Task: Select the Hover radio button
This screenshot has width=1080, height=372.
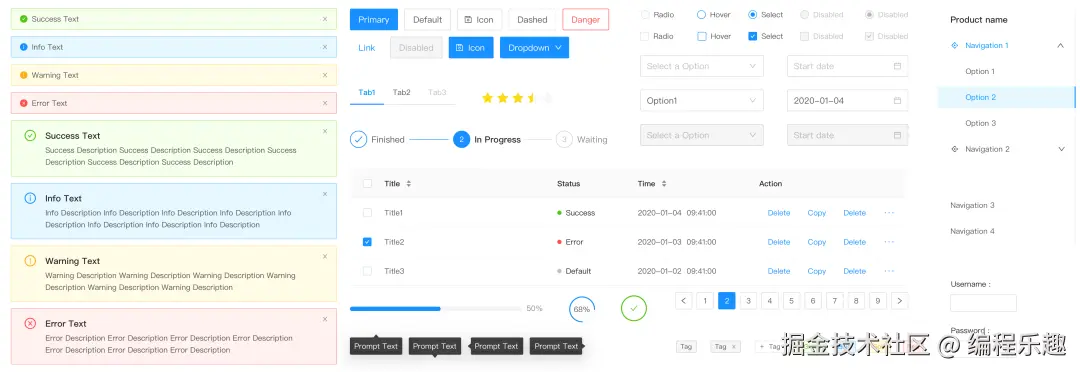Action: pyautogui.click(x=702, y=14)
